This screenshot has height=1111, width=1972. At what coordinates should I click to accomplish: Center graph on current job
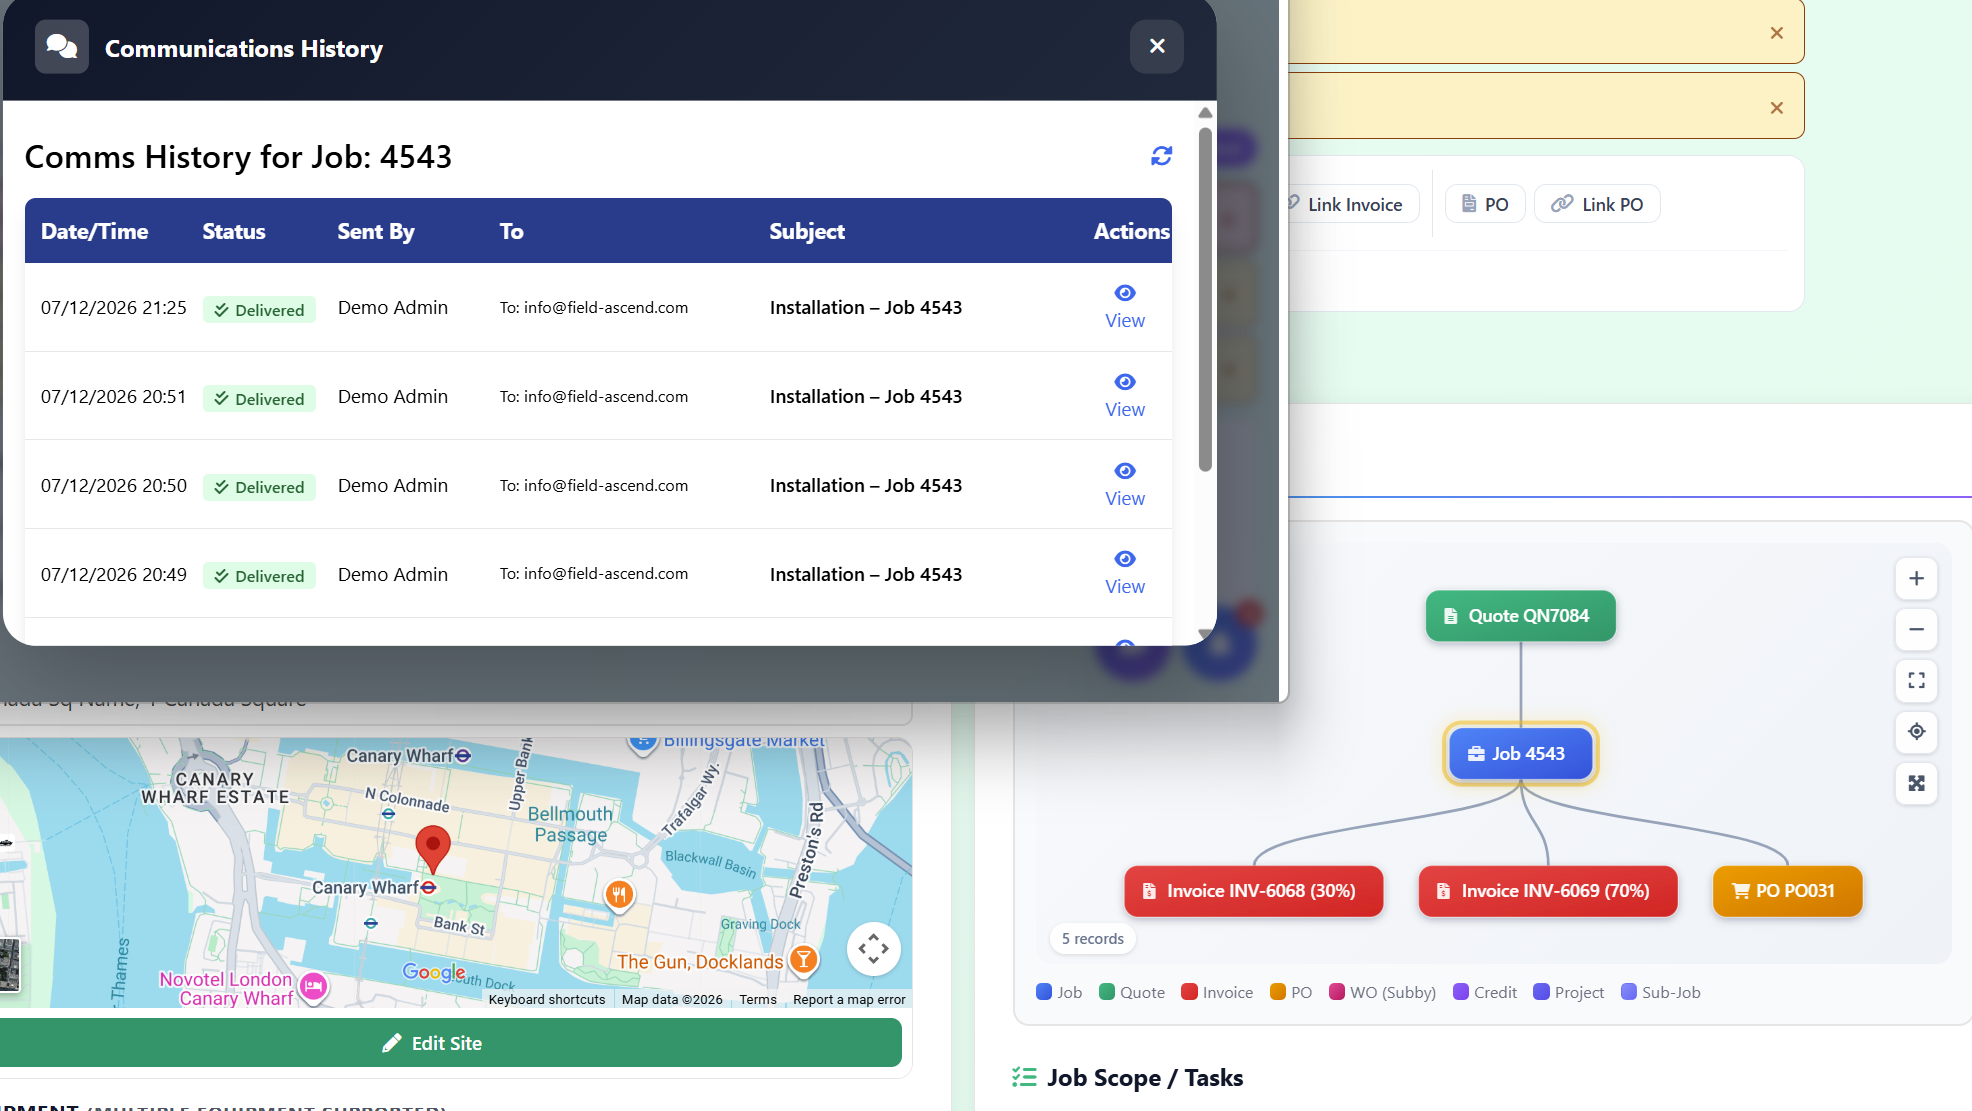[x=1916, y=731]
